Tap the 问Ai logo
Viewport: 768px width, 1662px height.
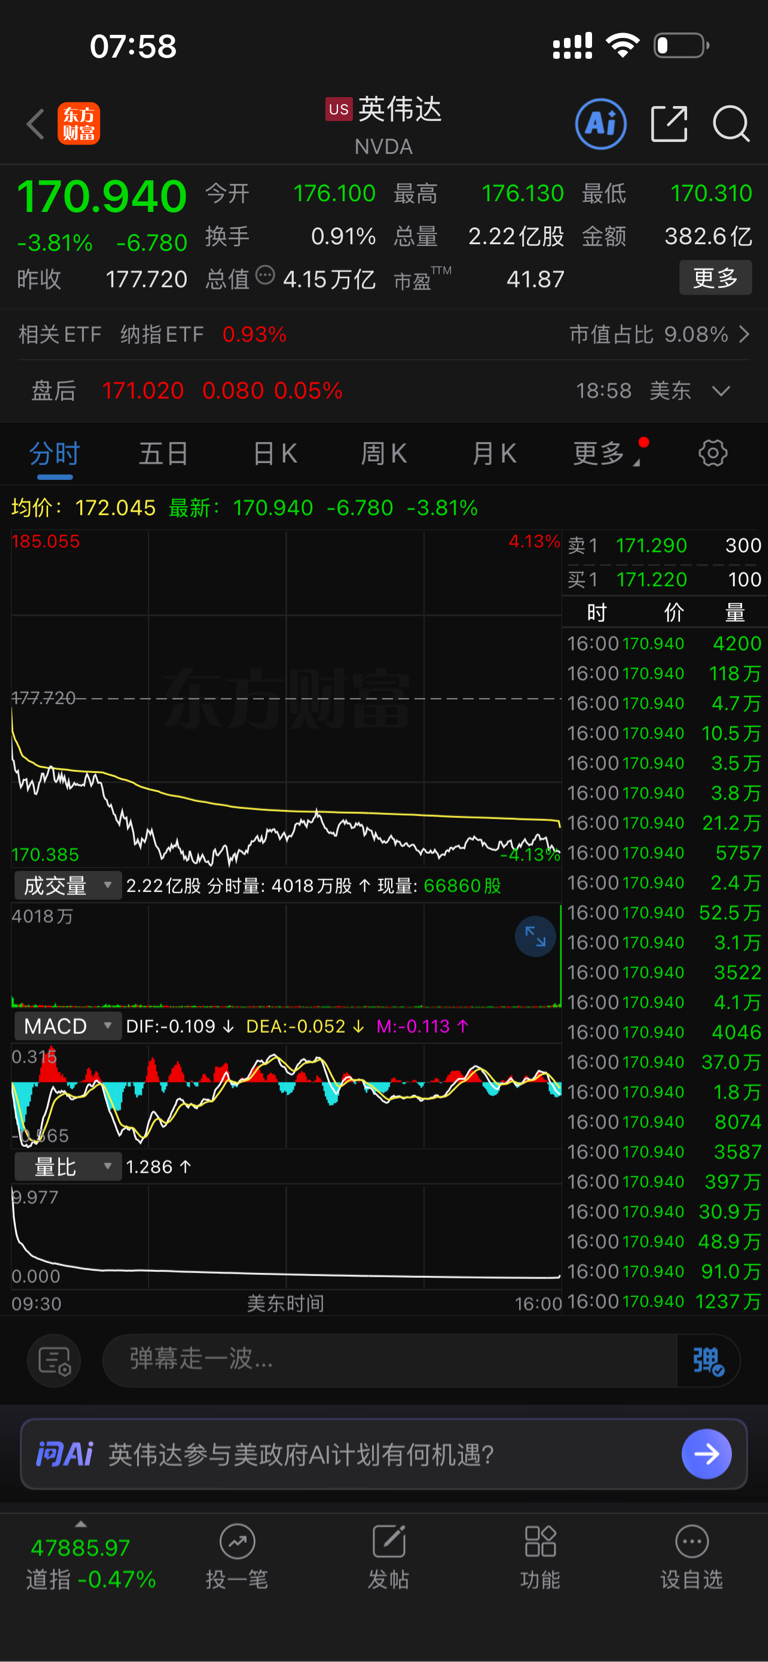(65, 1454)
